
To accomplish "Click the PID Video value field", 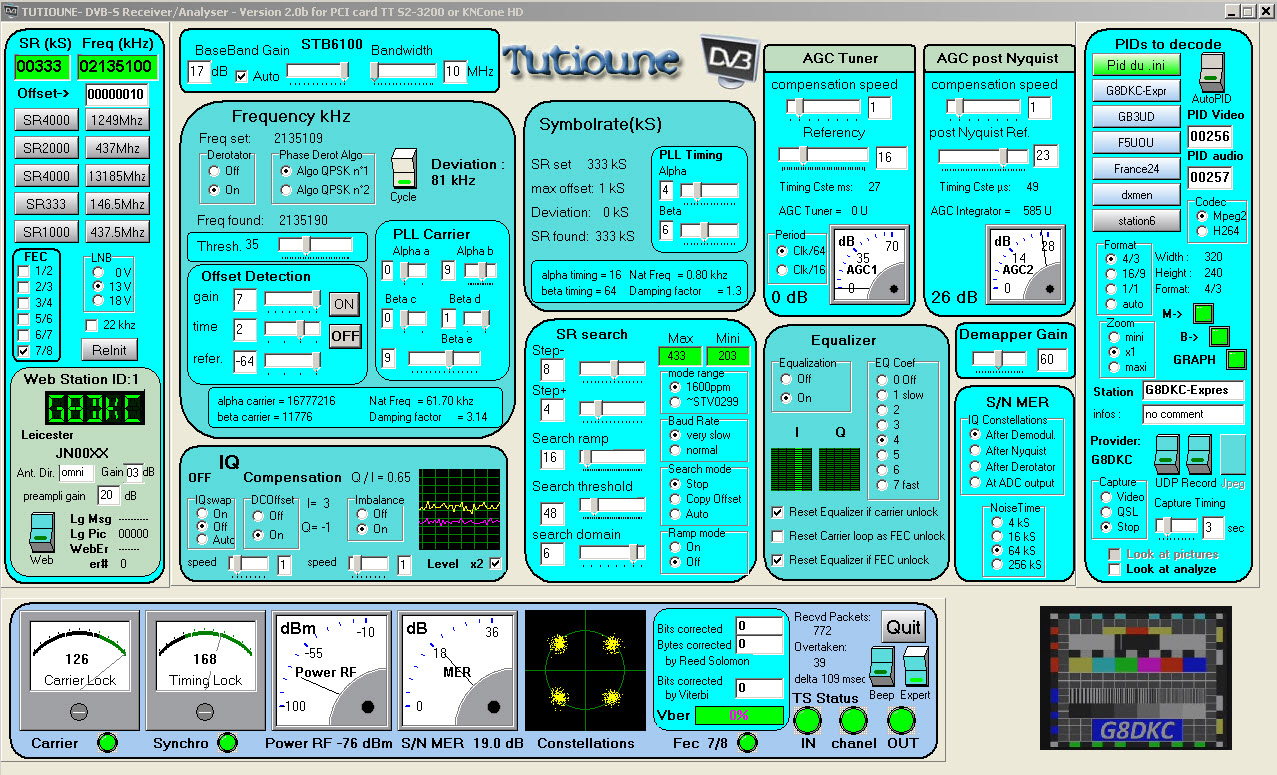I will tap(1208, 136).
